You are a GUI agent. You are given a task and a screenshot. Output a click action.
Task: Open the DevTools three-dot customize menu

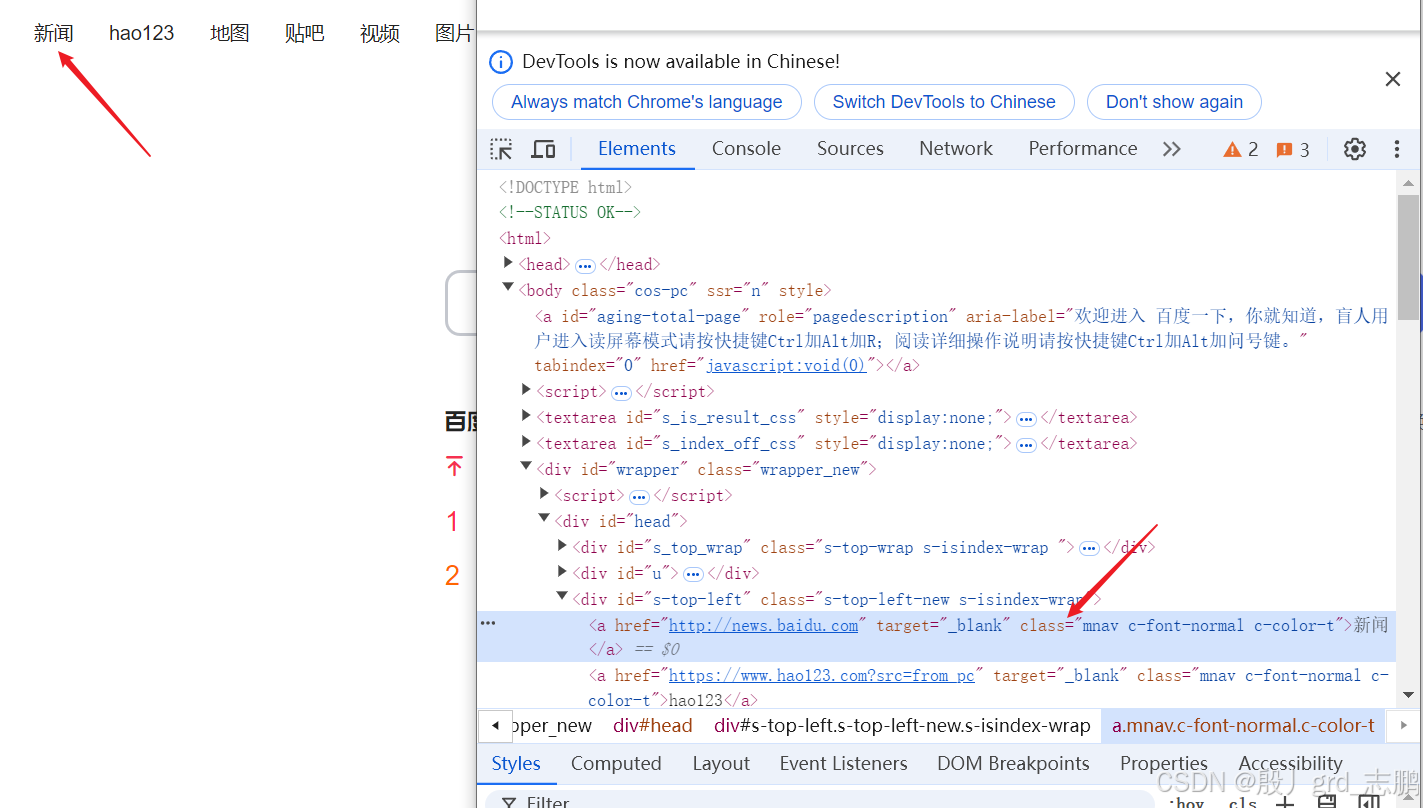pyautogui.click(x=1397, y=149)
